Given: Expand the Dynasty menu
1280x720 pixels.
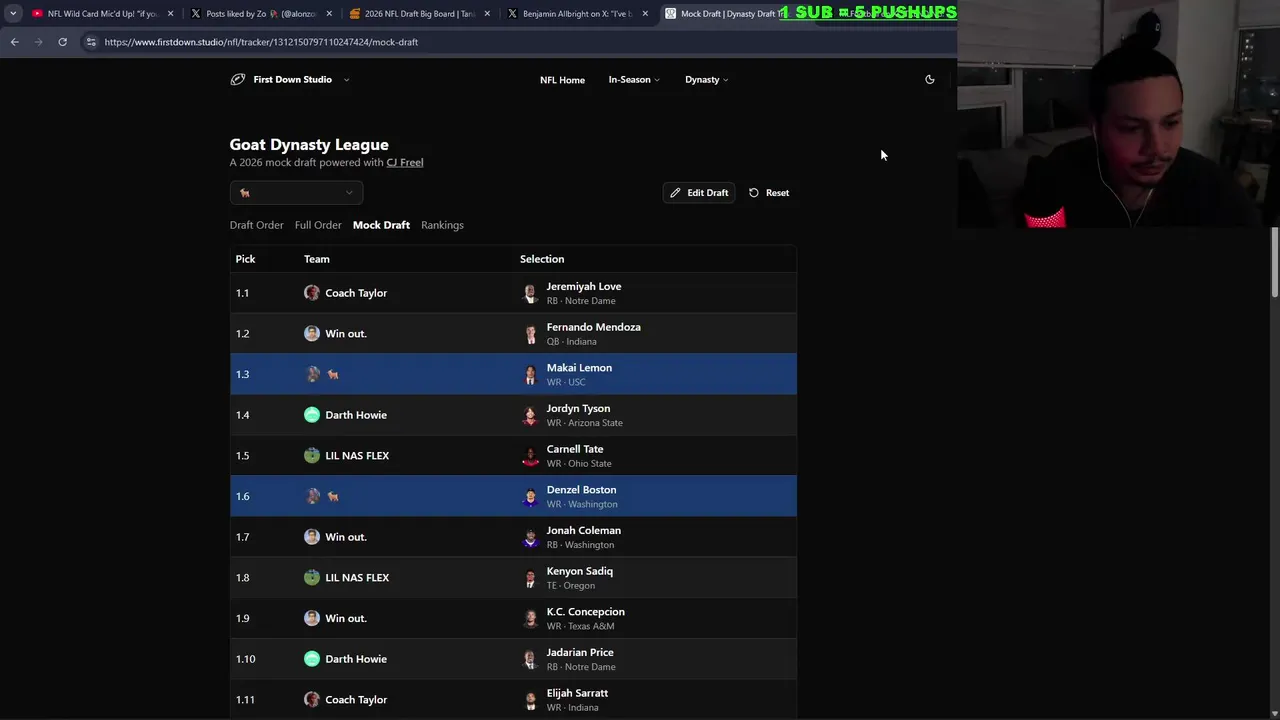Looking at the screenshot, I should pos(706,80).
